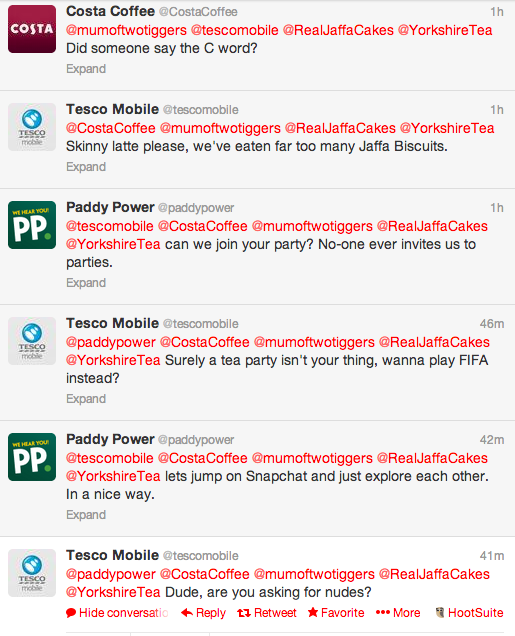Screen dimensions: 515x636
Task: Open the first Tesco Mobile profile avatar
Action: 32,127
